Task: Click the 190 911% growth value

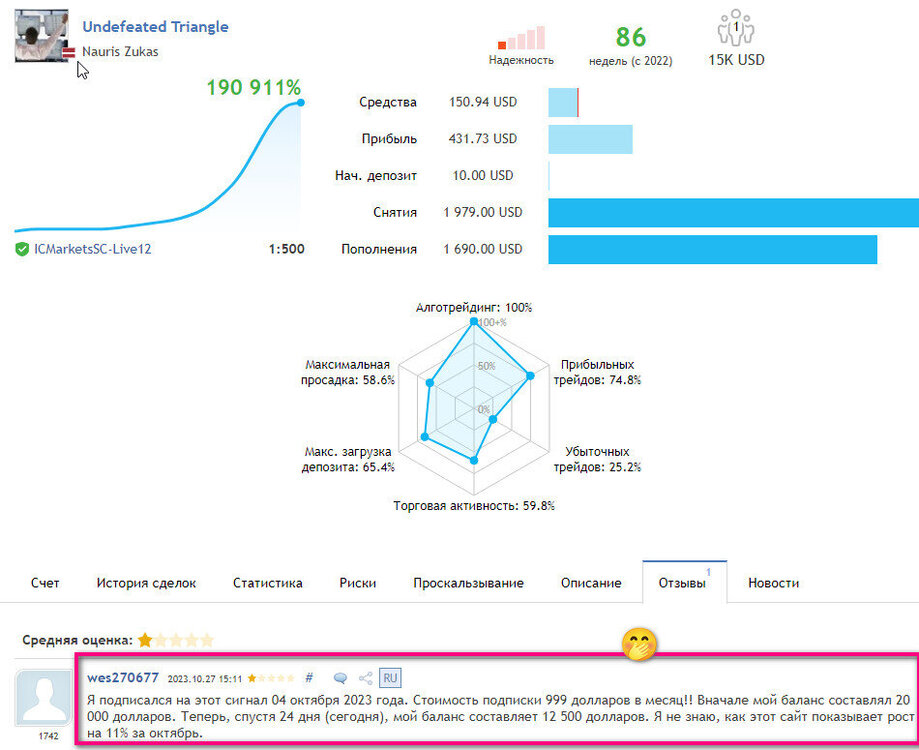Action: (254, 87)
